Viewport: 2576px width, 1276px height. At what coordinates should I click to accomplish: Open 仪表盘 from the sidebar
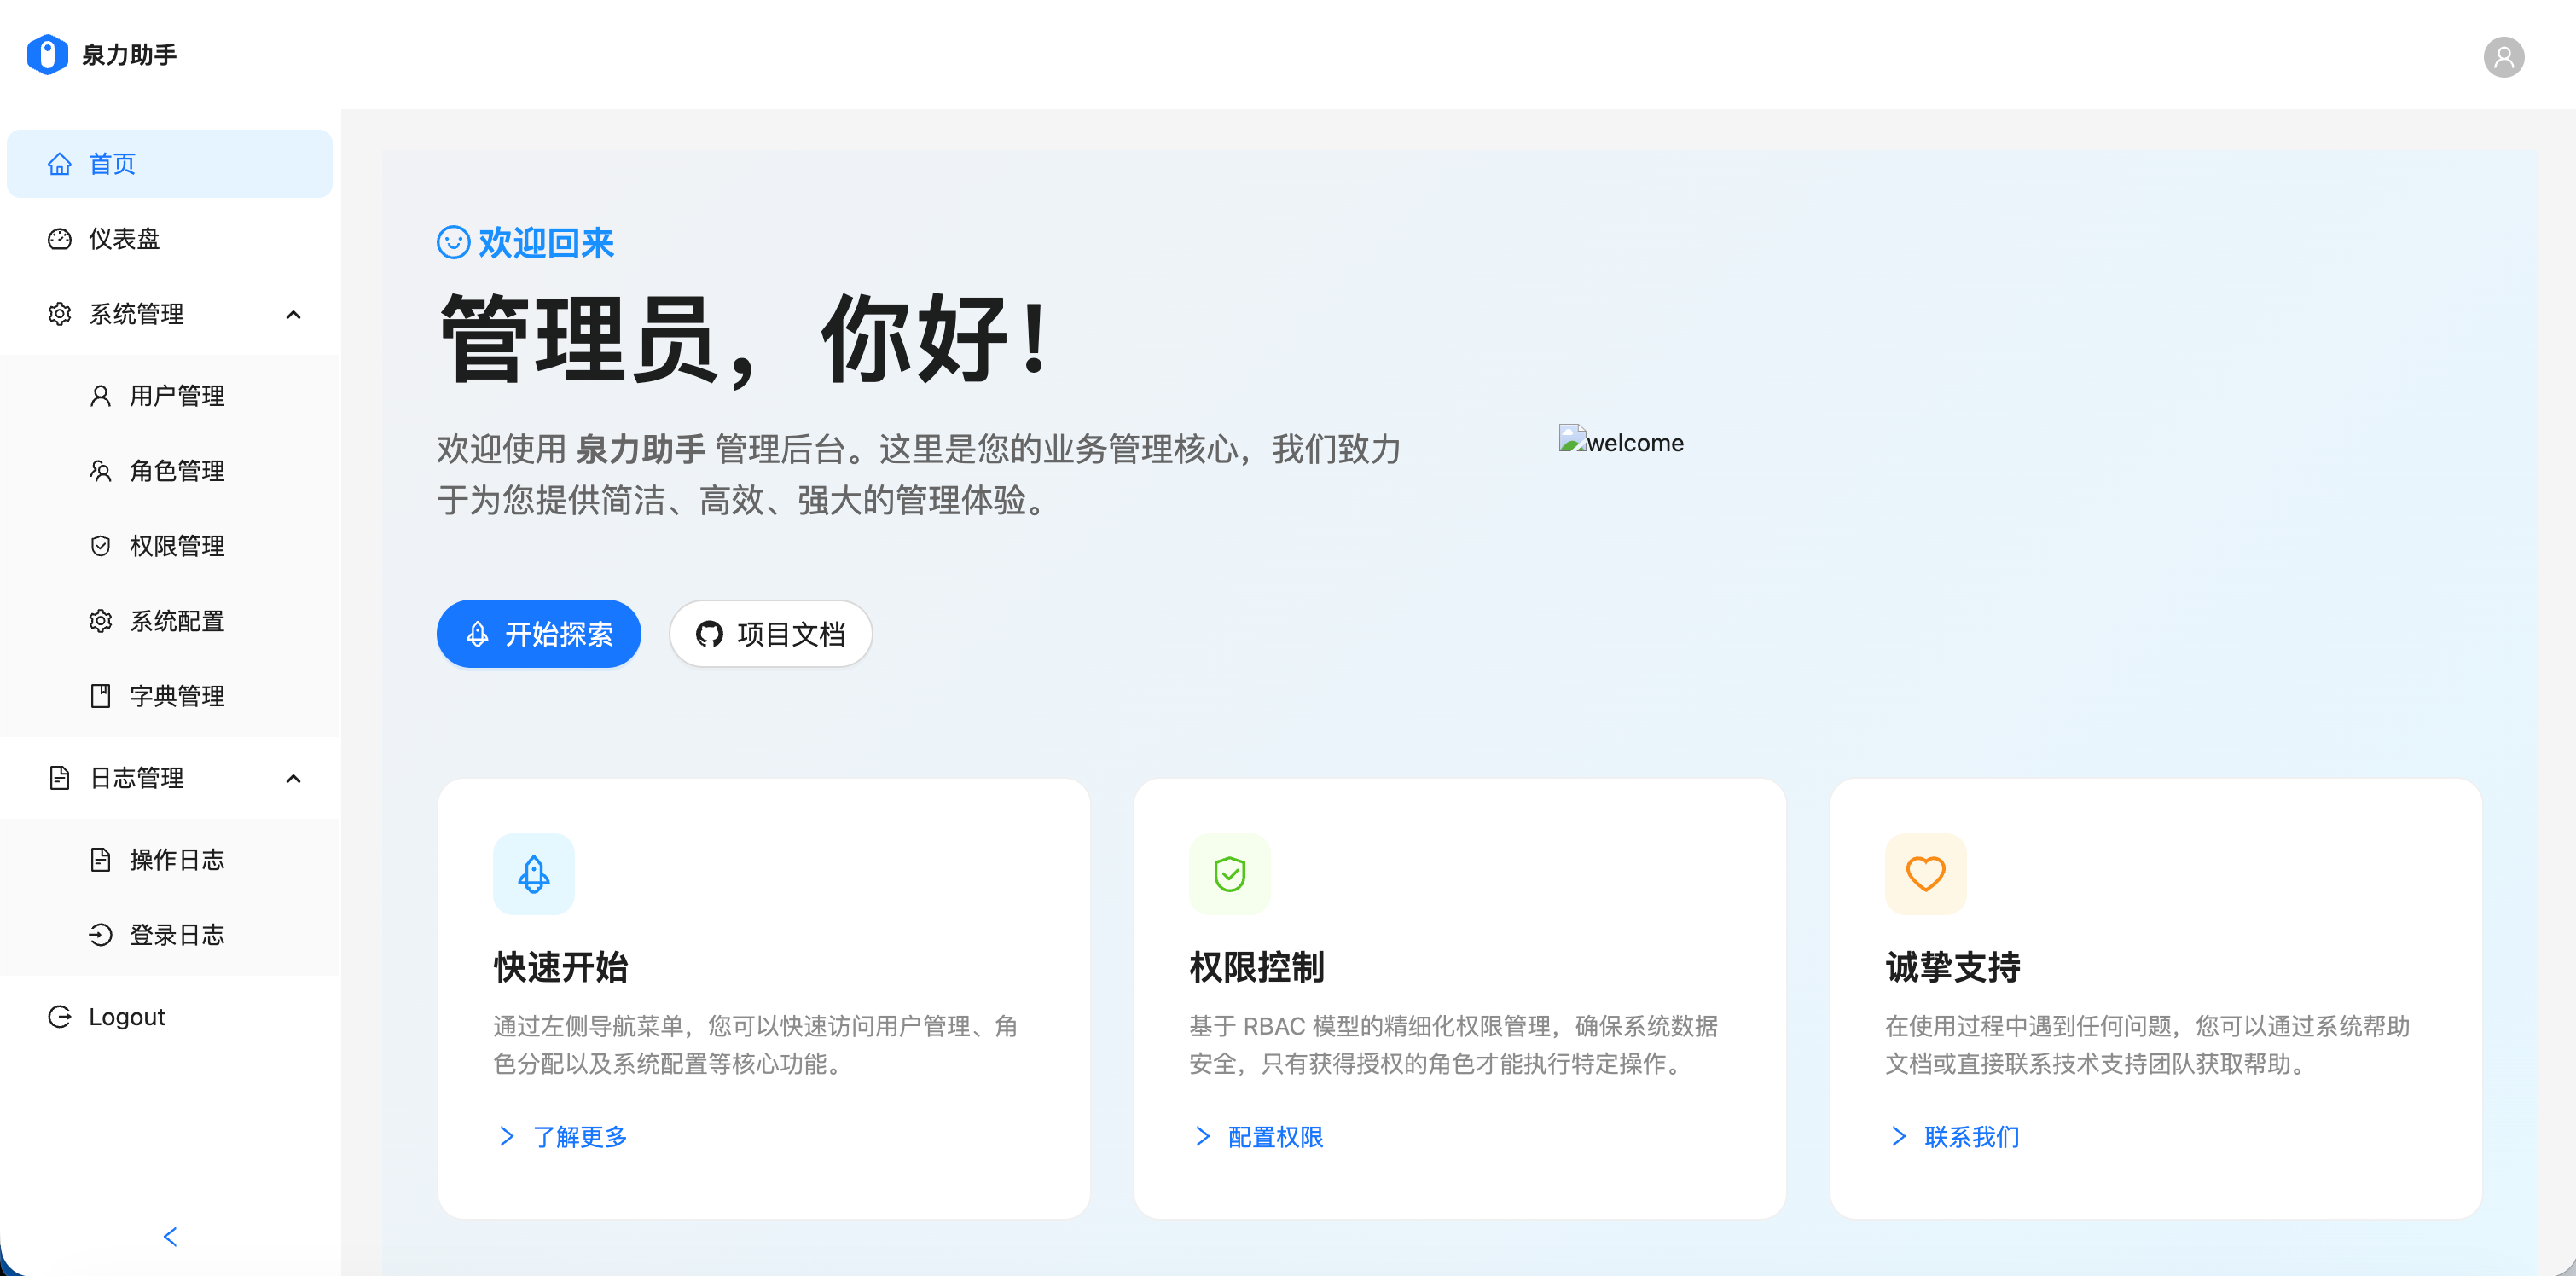[x=124, y=239]
